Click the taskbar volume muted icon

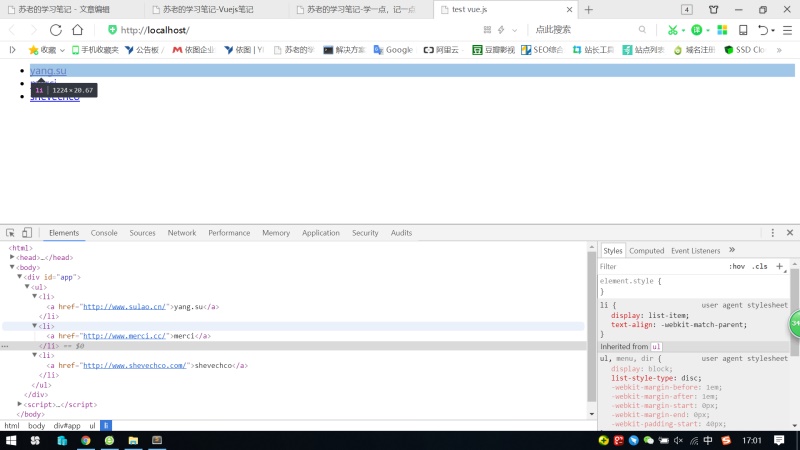coord(678,440)
